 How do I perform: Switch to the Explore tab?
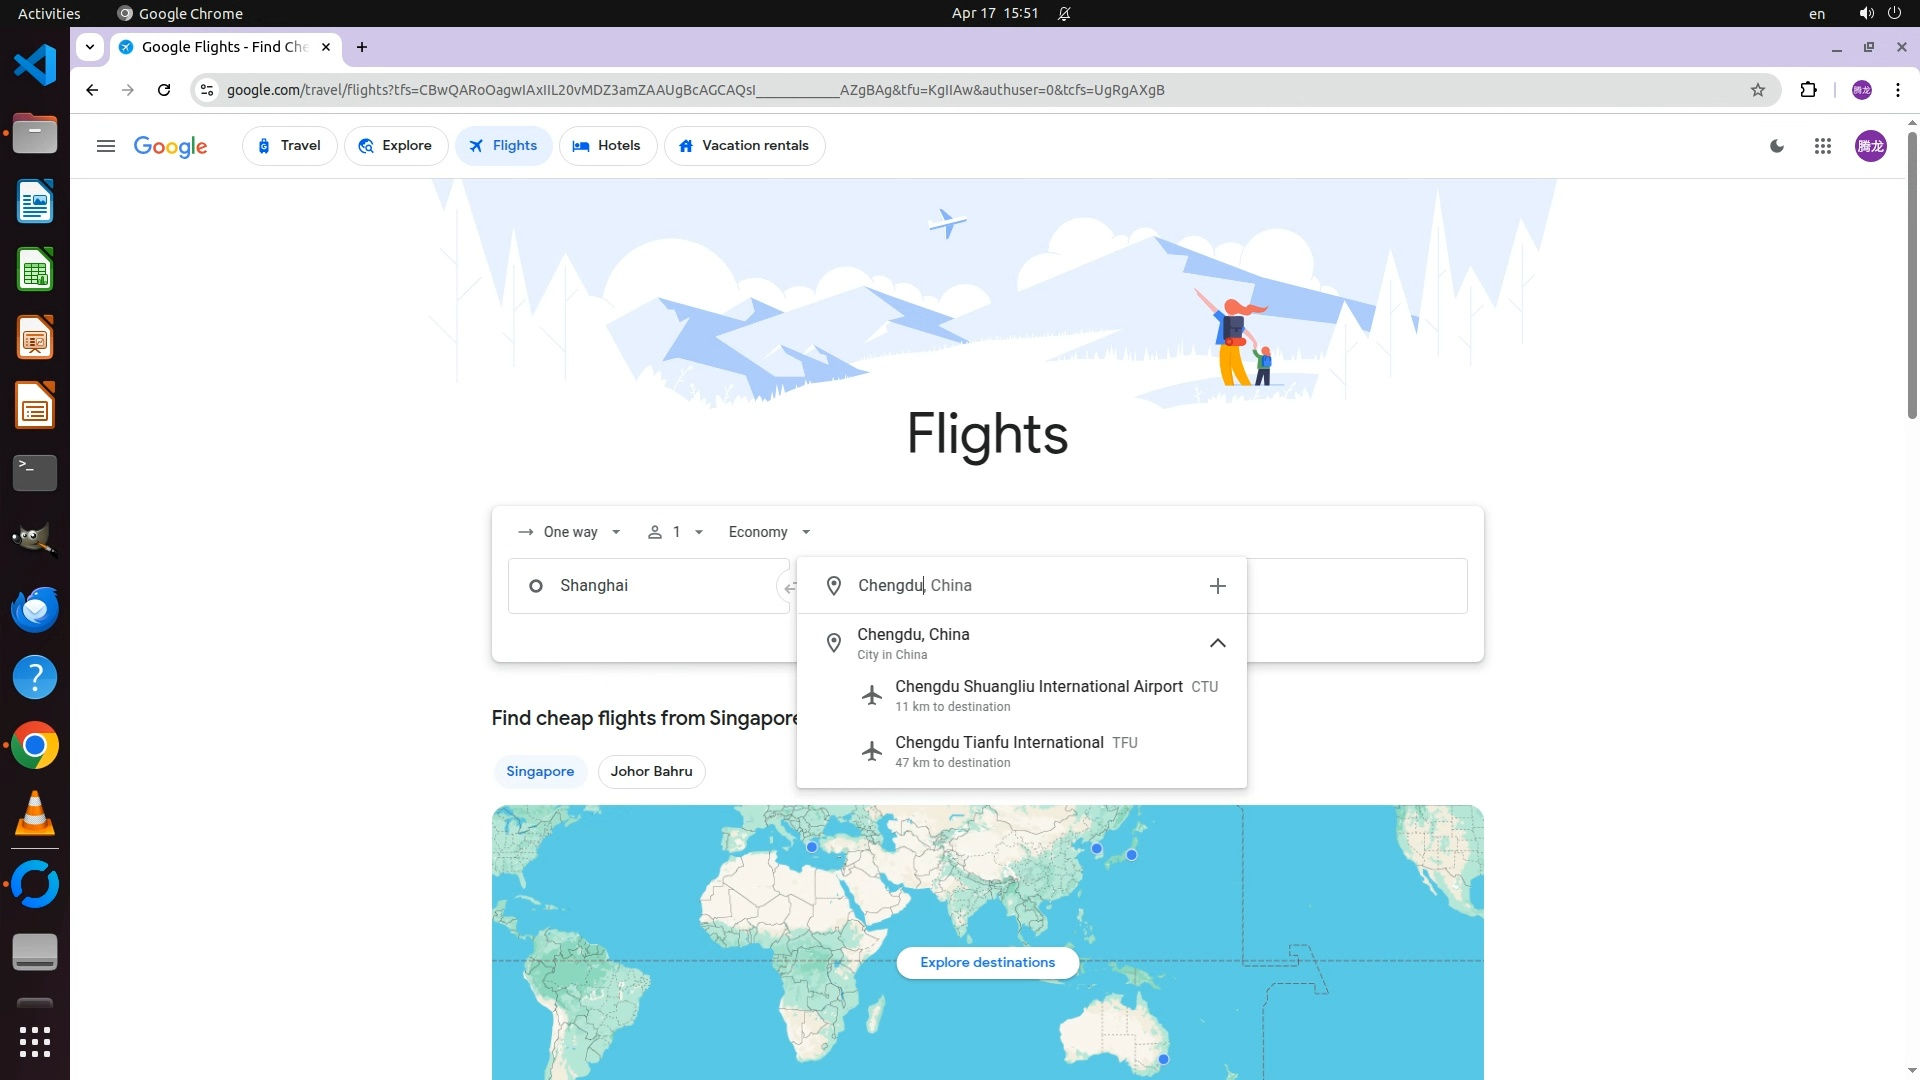[x=396, y=146]
